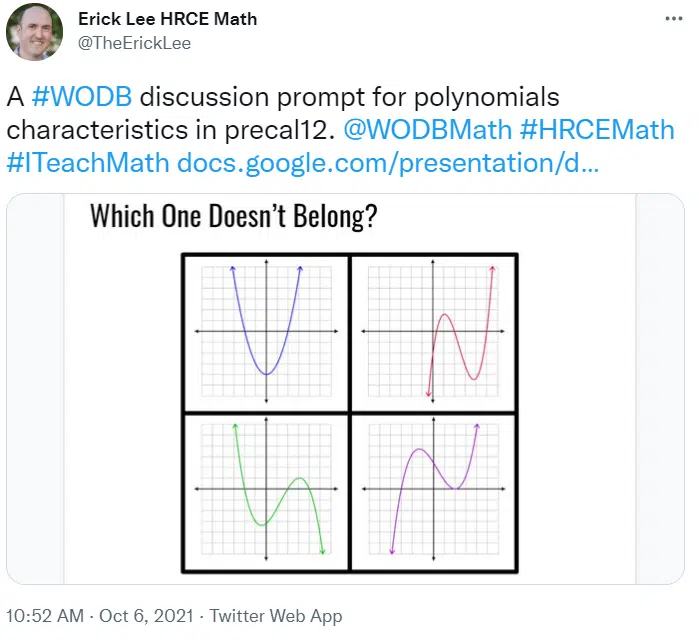Click the tweet text 'discussion prompt for polynomials'
Image resolution: width=699 pixels, height=640 pixels.
(350, 97)
